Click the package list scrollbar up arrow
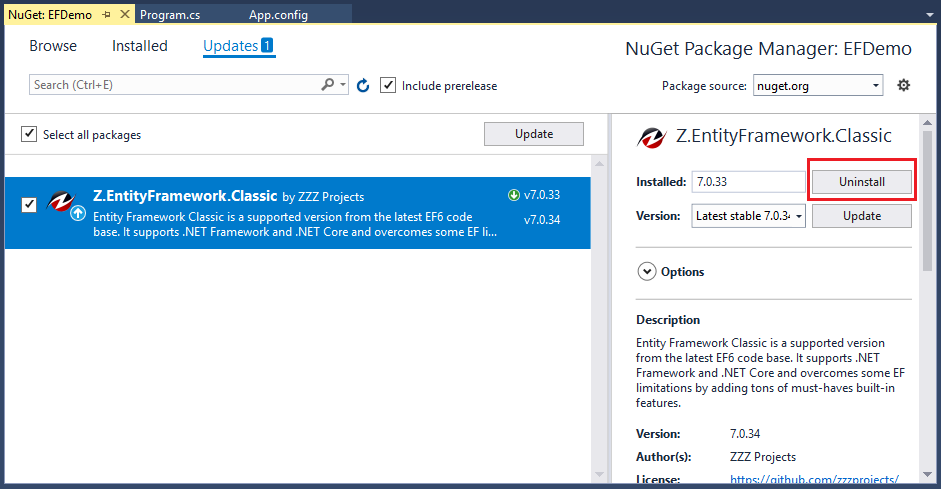941x489 pixels. (x=599, y=163)
